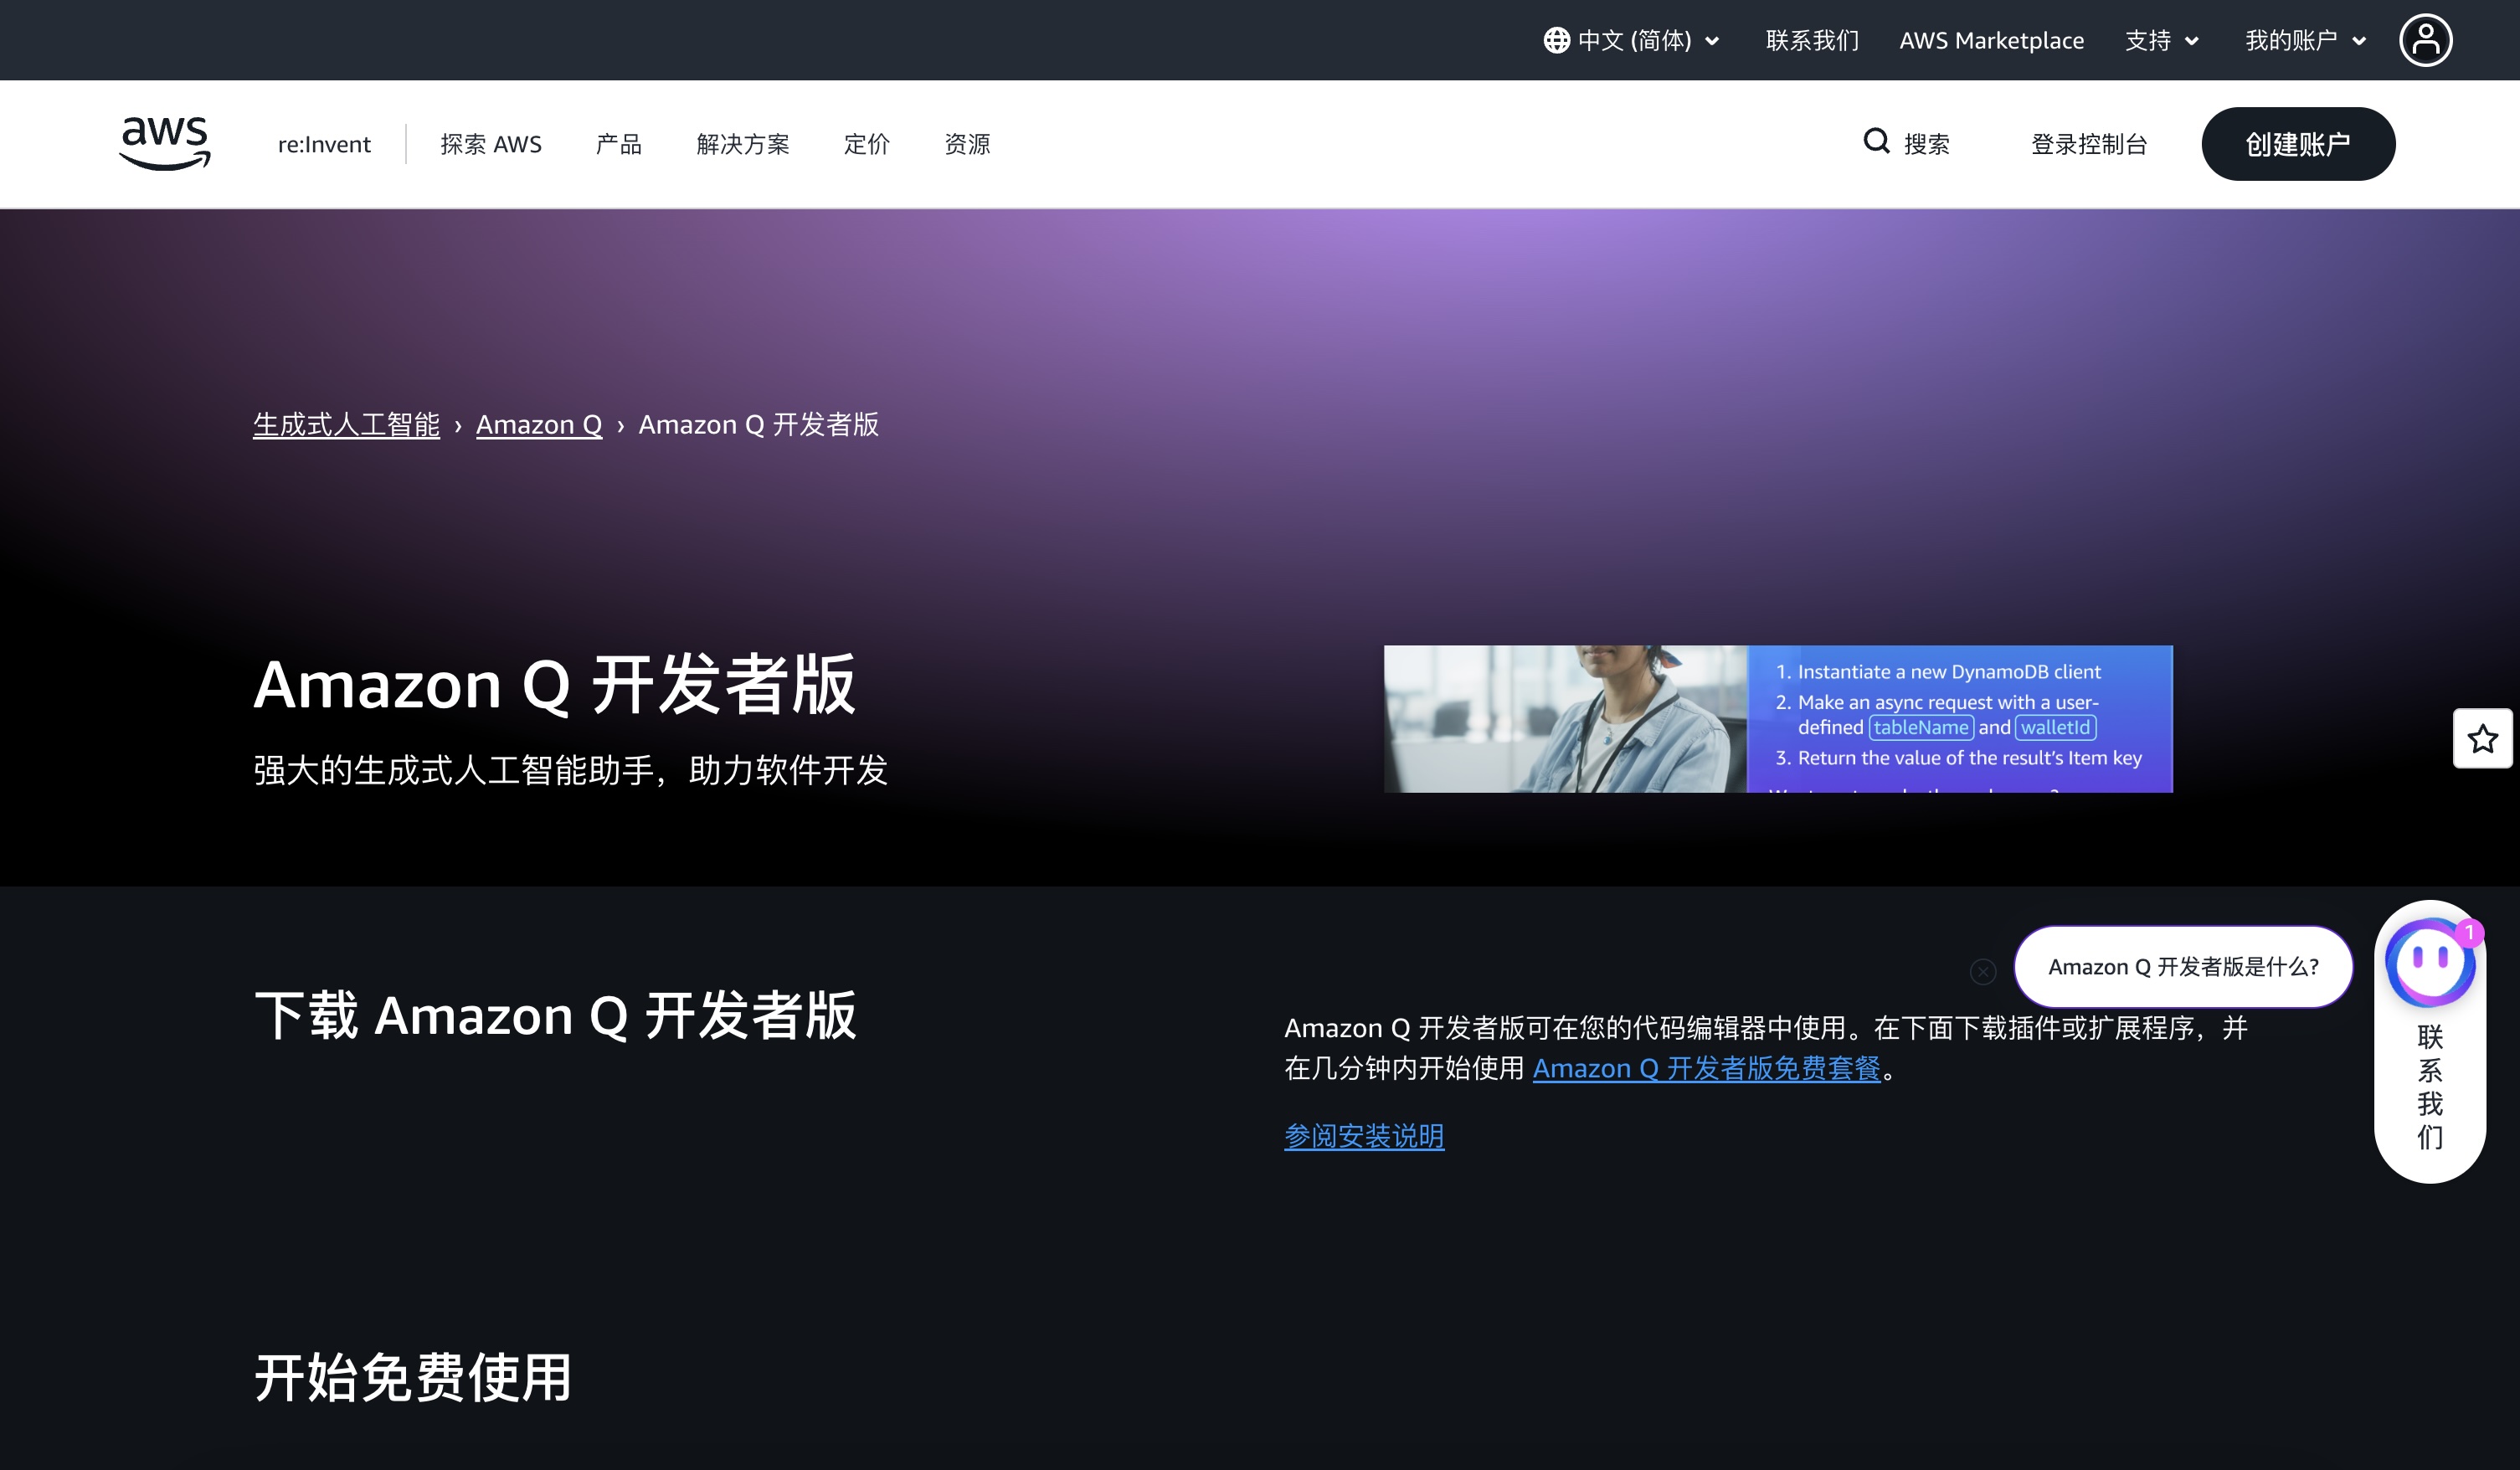Screen dimensions: 2520x1470
Task: Click the 生成式人工智能 breadcrumb link
Action: [x=346, y=425]
